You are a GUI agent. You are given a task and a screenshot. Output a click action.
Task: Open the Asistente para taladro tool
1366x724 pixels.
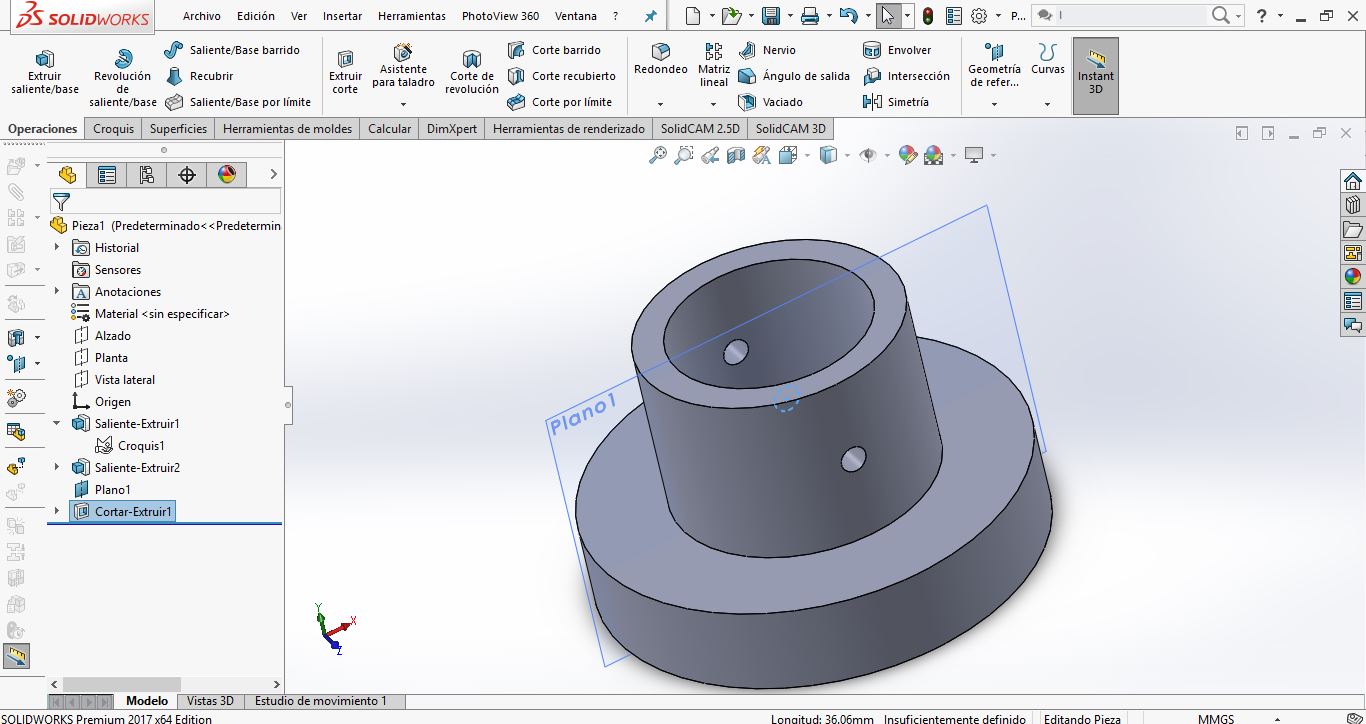(403, 65)
